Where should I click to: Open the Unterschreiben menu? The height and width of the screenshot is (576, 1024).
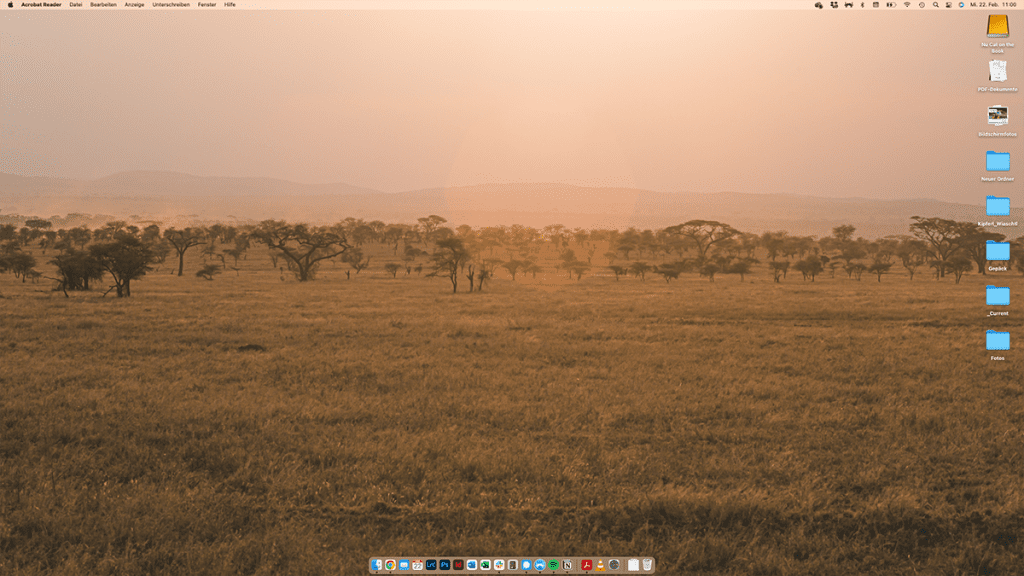(x=171, y=4)
